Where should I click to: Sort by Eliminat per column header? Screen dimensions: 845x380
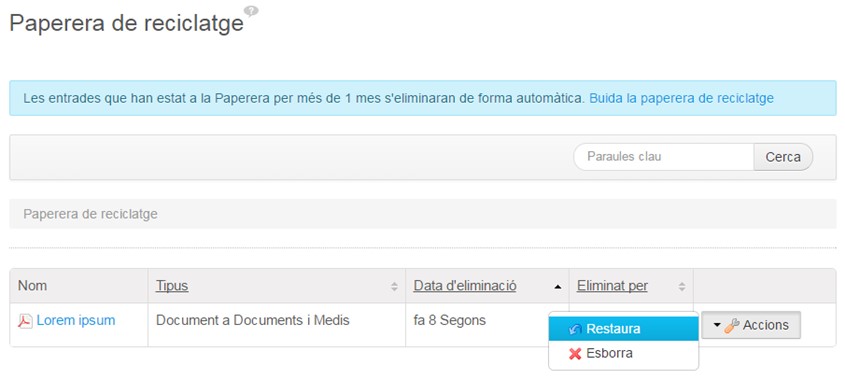click(612, 286)
